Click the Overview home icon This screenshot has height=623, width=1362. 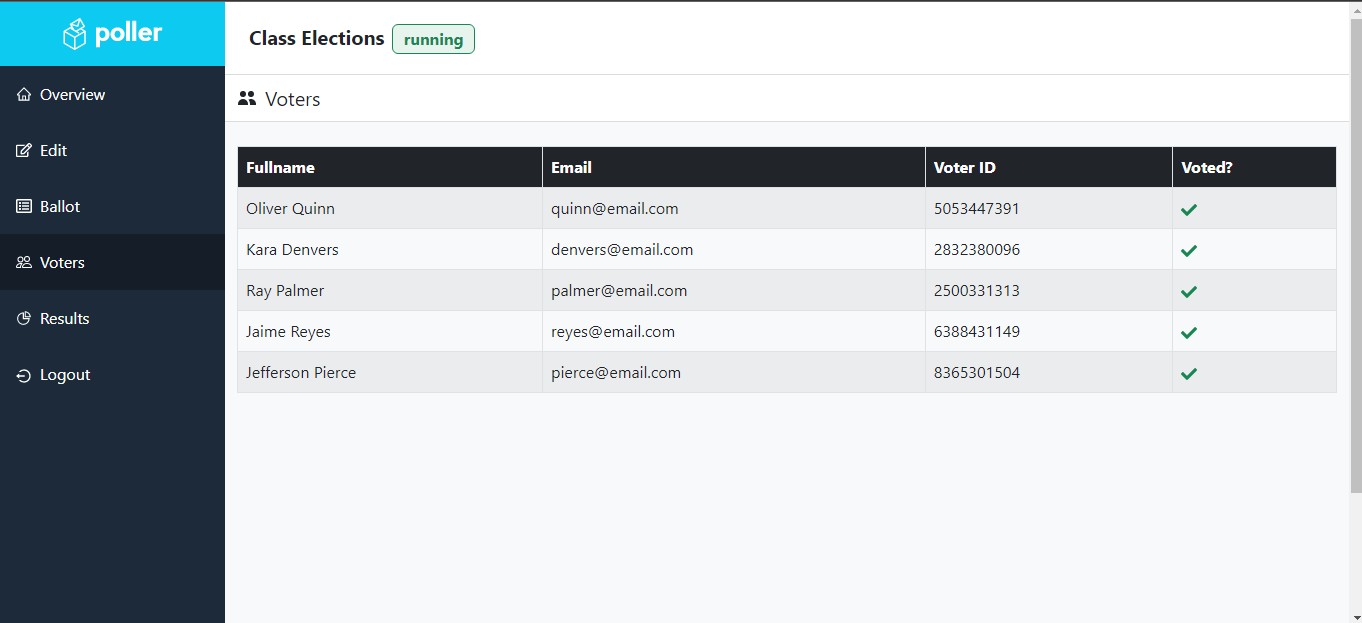24,94
